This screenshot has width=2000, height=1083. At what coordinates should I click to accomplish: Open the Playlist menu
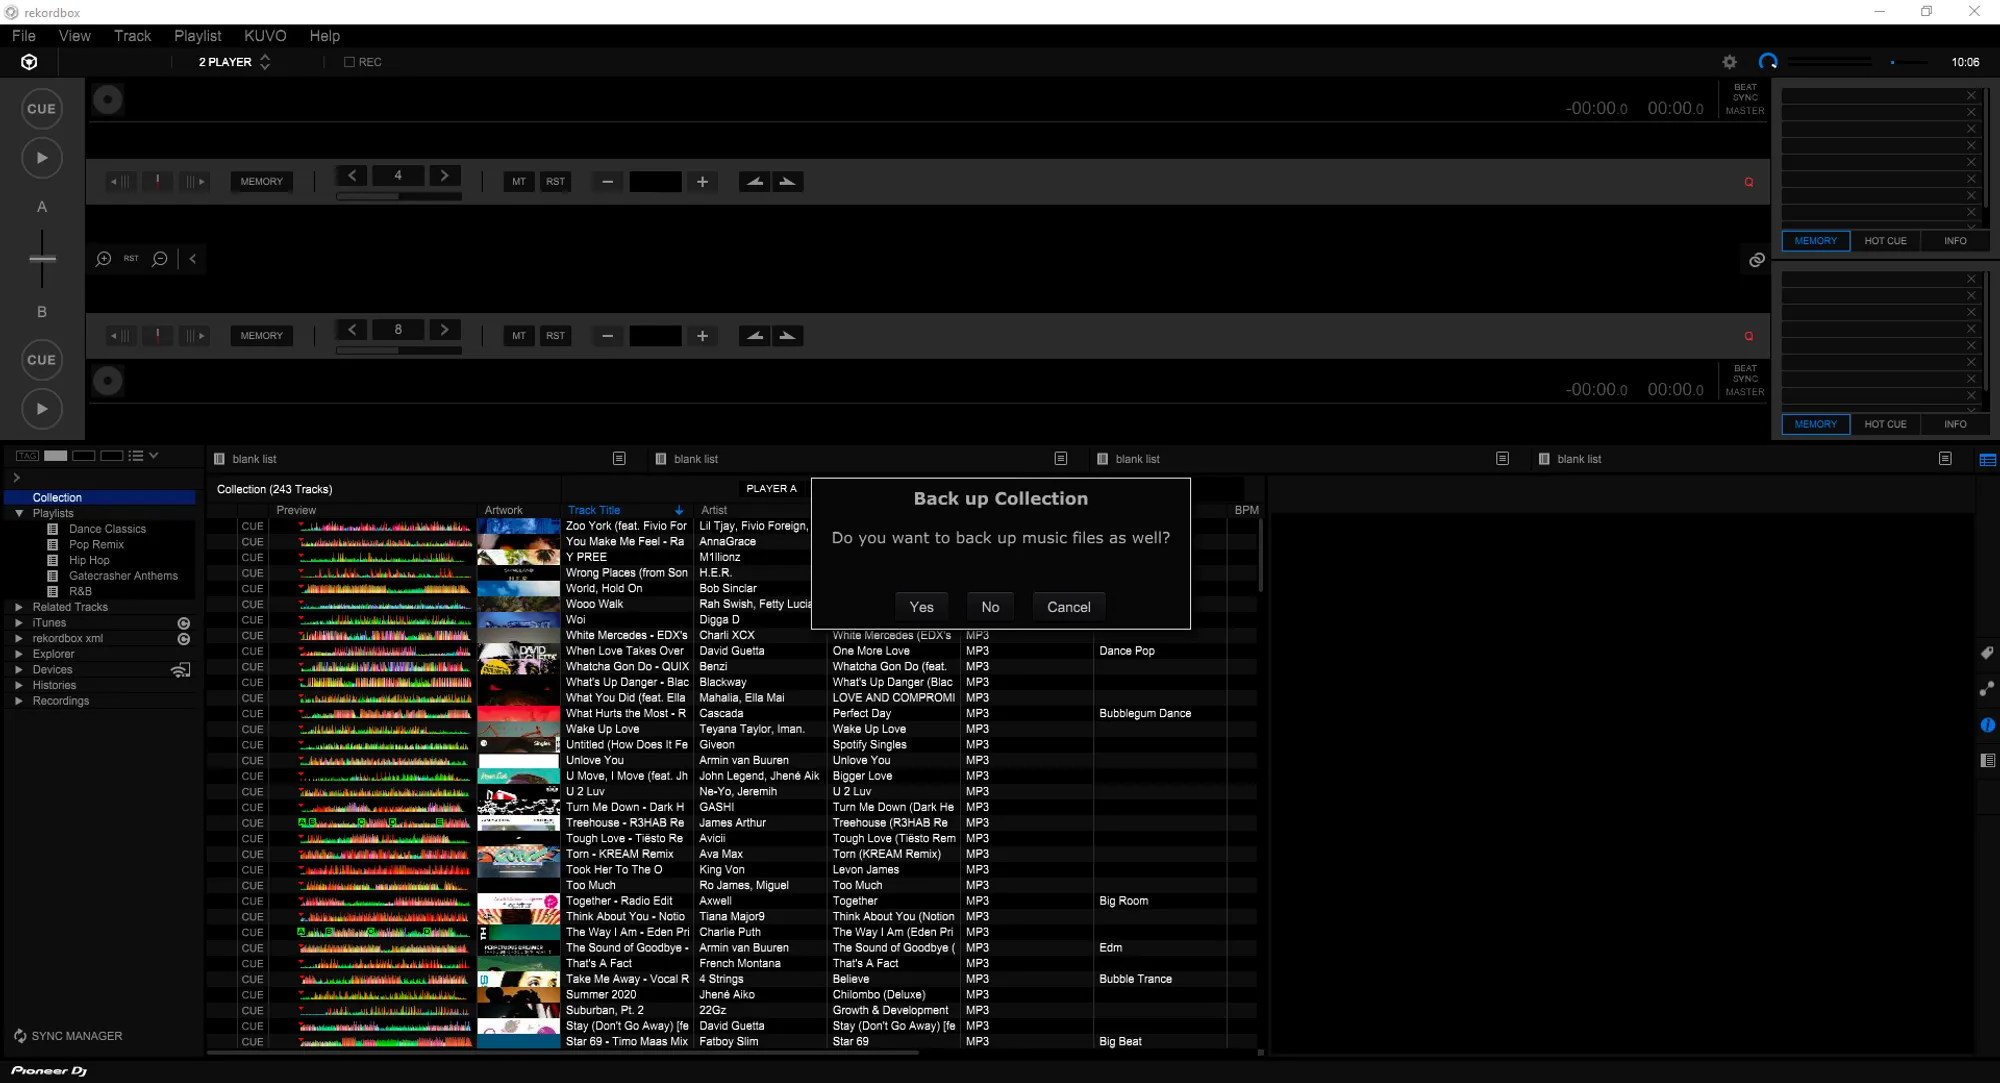coord(197,36)
